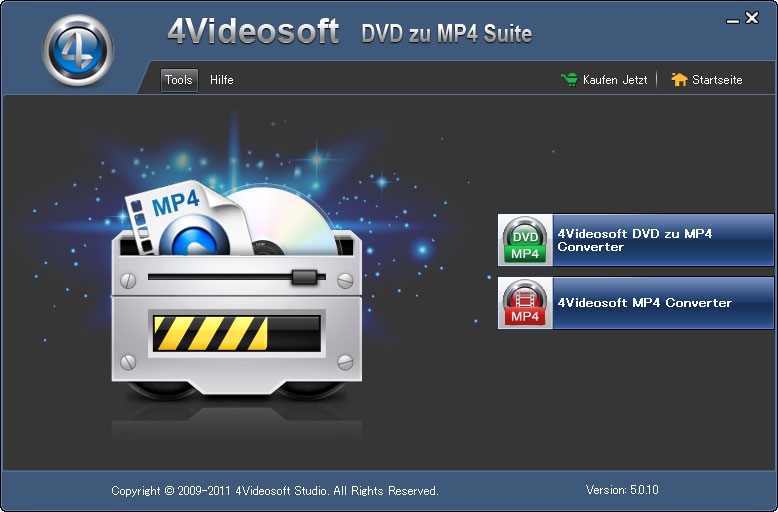
Task: Click the Version 5.0.10 label
Action: (622, 490)
